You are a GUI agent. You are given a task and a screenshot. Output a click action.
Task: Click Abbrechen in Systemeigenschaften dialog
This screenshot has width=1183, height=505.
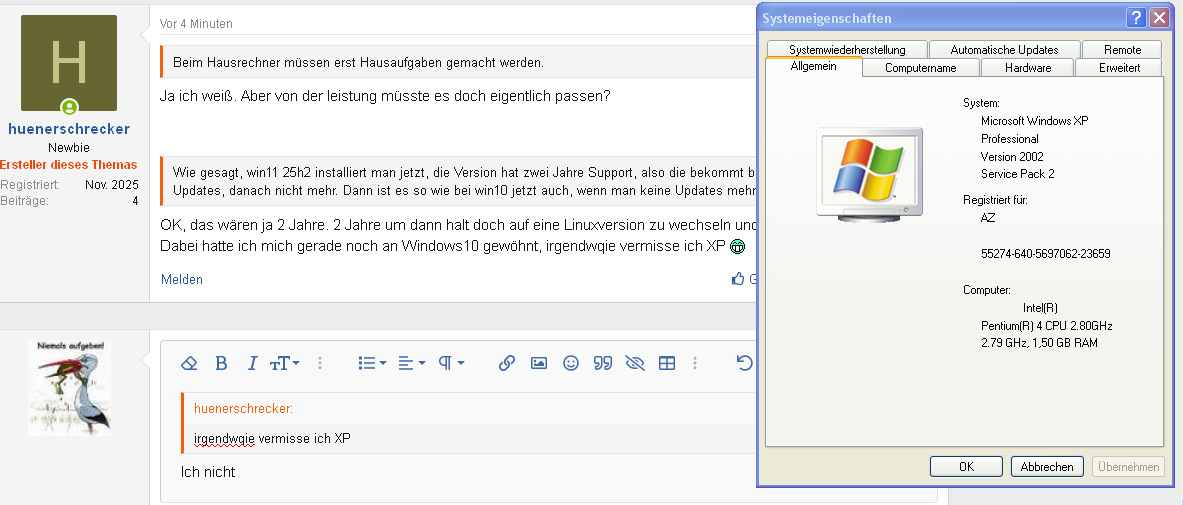1047,467
